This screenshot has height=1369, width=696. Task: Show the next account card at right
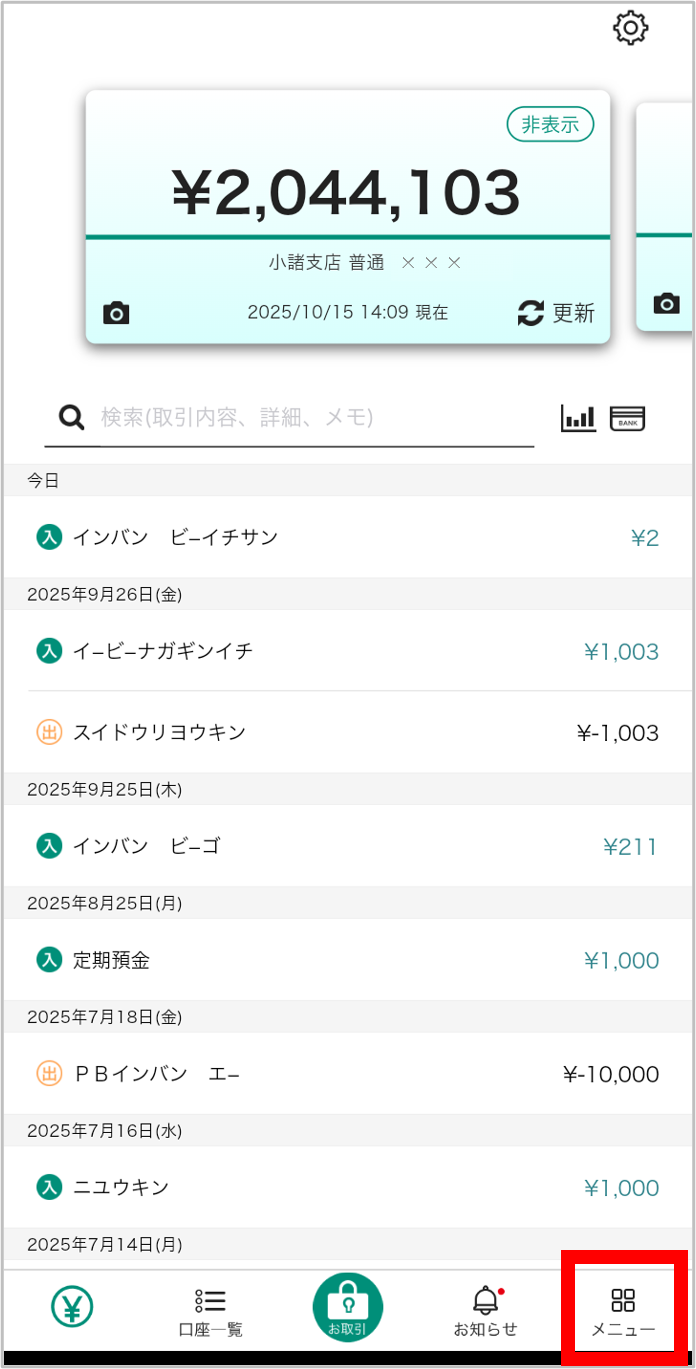(x=668, y=215)
